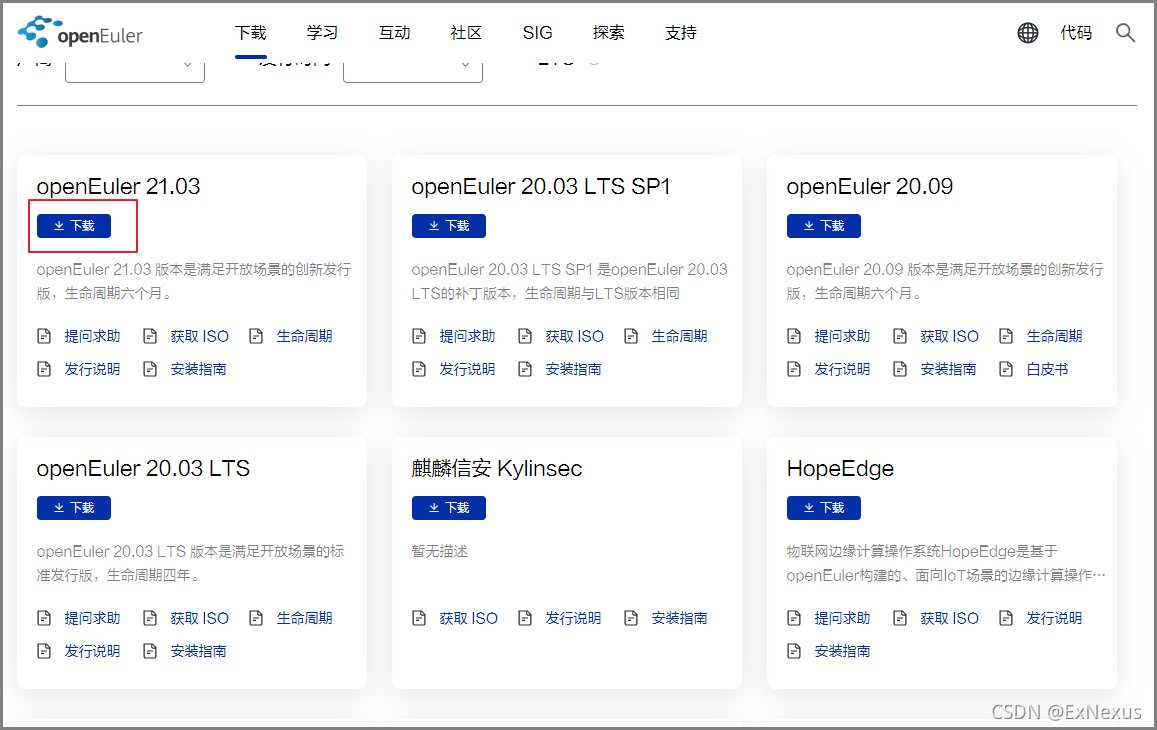
Task: Click 生命周期 document icon in openEuler 20.09
Action: pyautogui.click(x=1006, y=337)
